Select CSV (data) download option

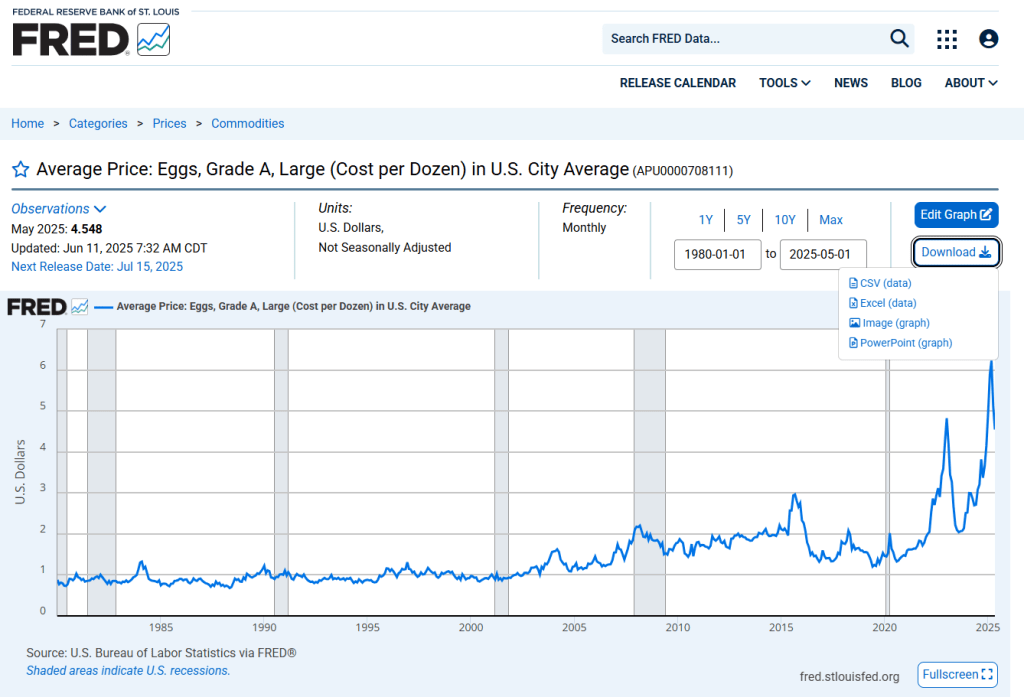[x=885, y=283]
